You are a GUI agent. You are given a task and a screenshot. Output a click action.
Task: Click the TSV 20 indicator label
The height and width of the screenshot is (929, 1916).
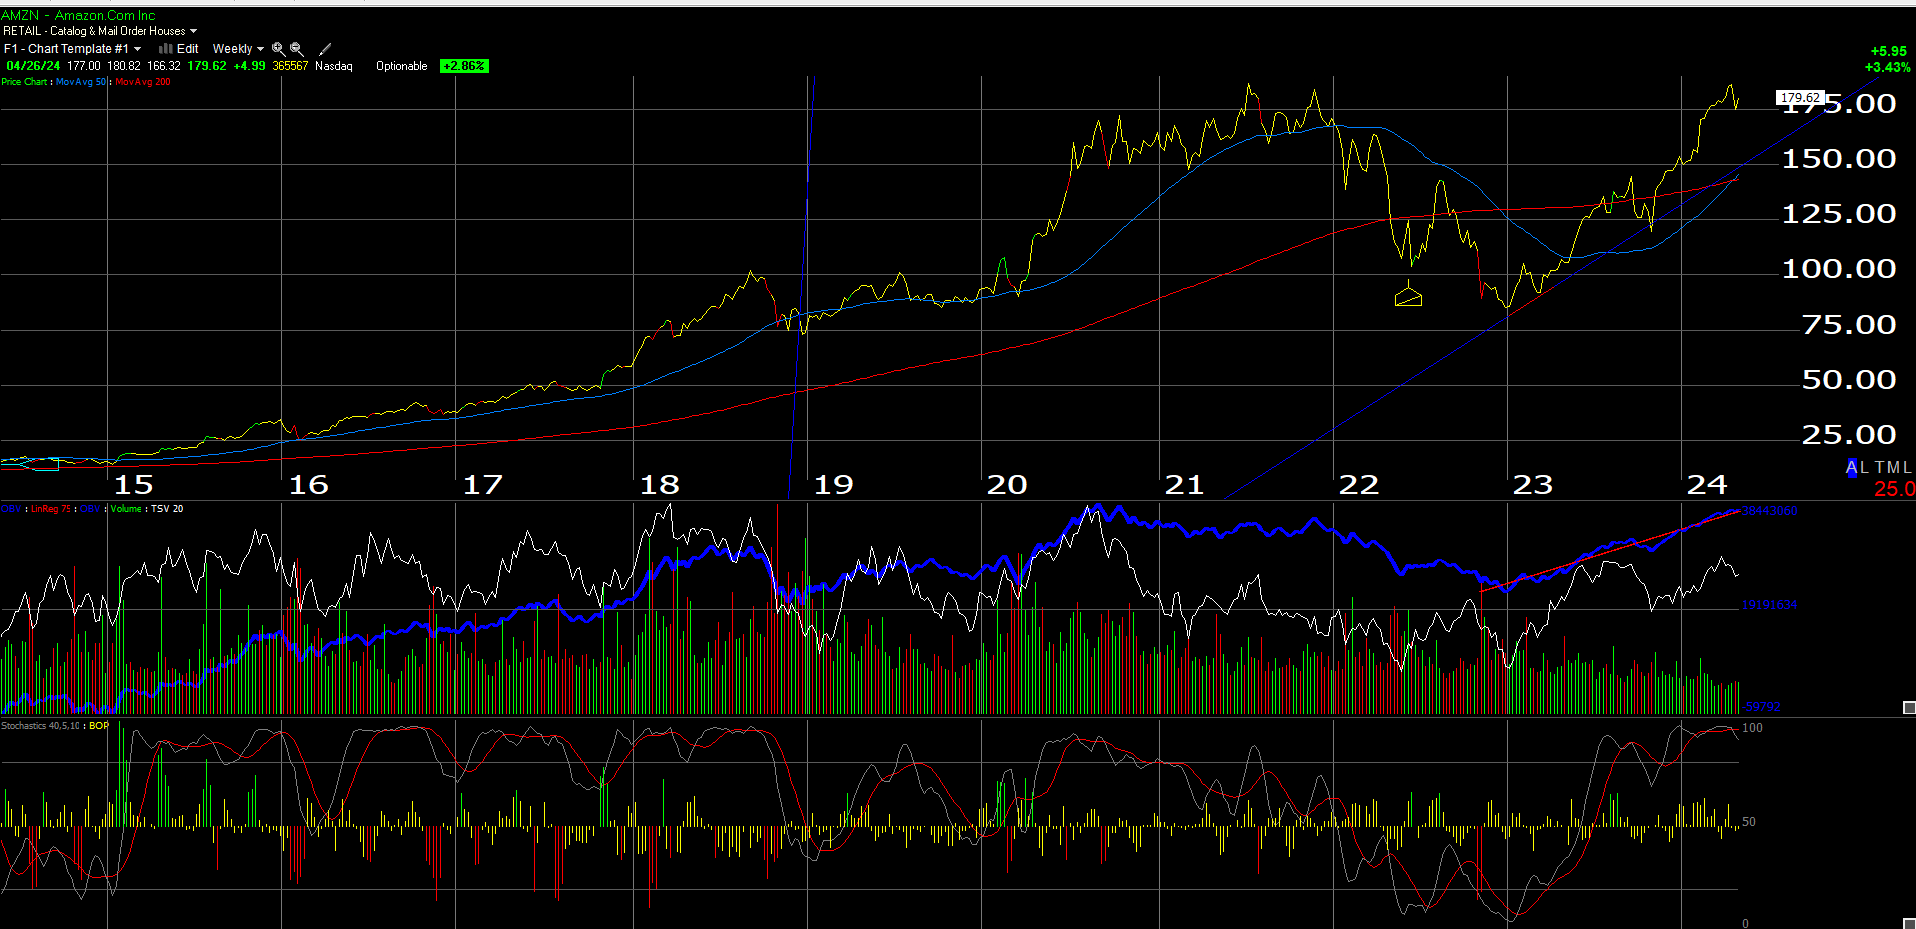pos(167,509)
